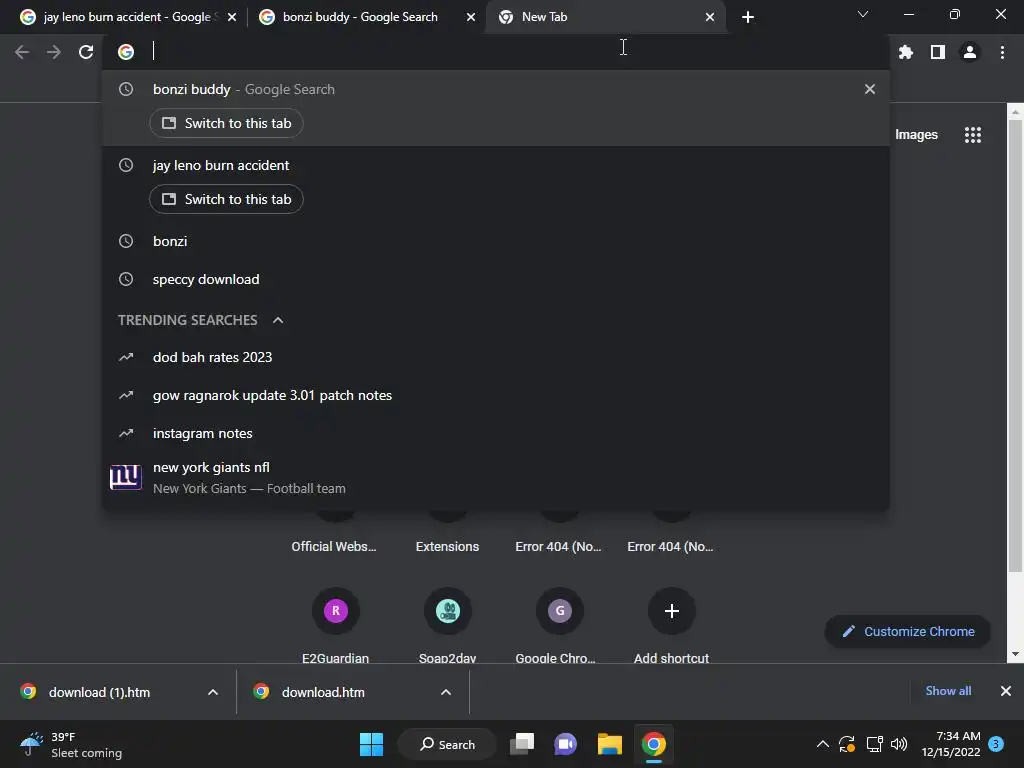Pick the dod bah rates 2023 trend
The width and height of the screenshot is (1024, 768).
click(496, 357)
